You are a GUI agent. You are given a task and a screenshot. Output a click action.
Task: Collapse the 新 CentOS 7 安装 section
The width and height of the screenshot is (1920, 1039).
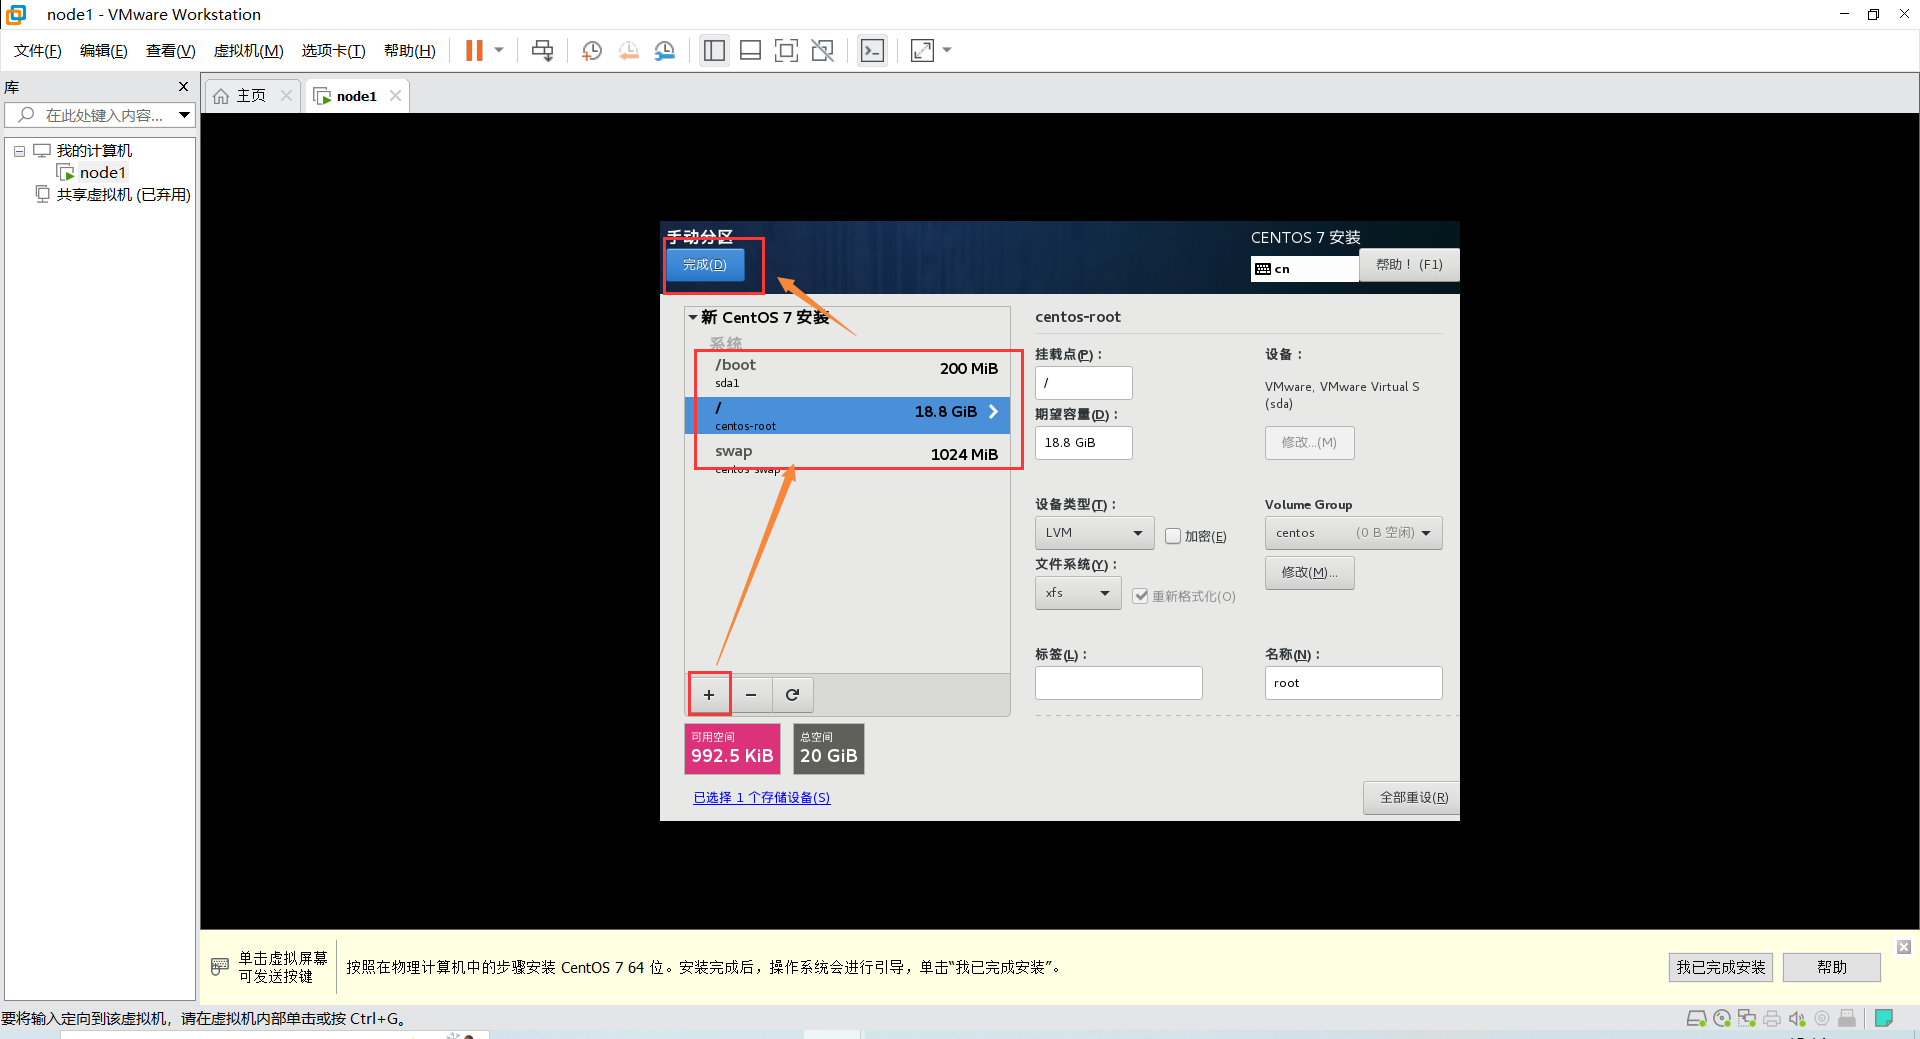click(x=693, y=317)
